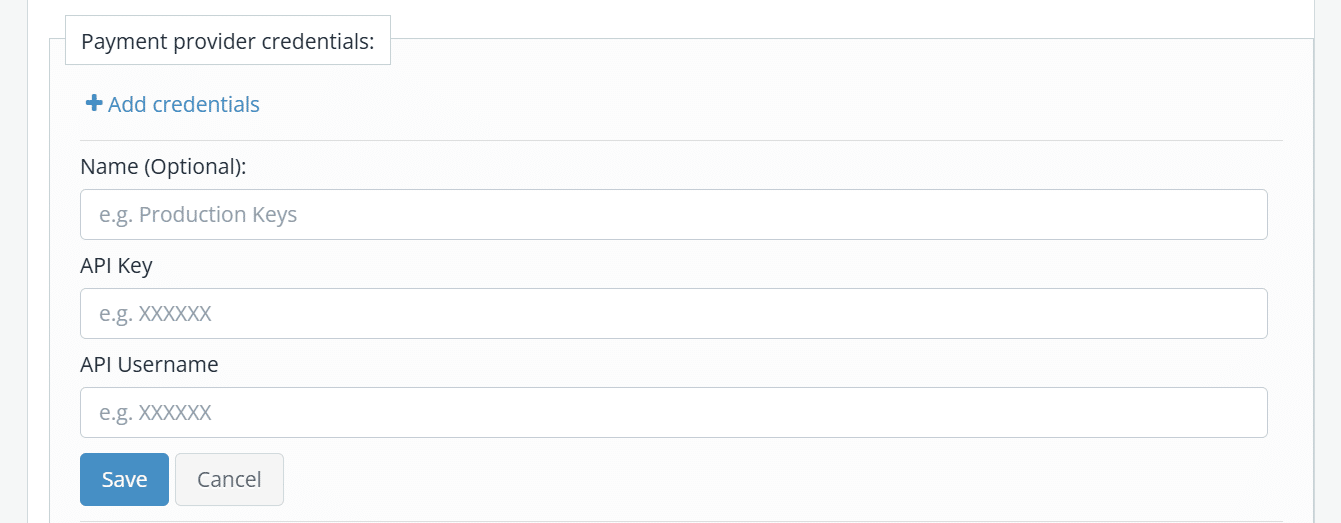
Task: Place cursor in the Production Keys placeholder field
Action: (674, 214)
